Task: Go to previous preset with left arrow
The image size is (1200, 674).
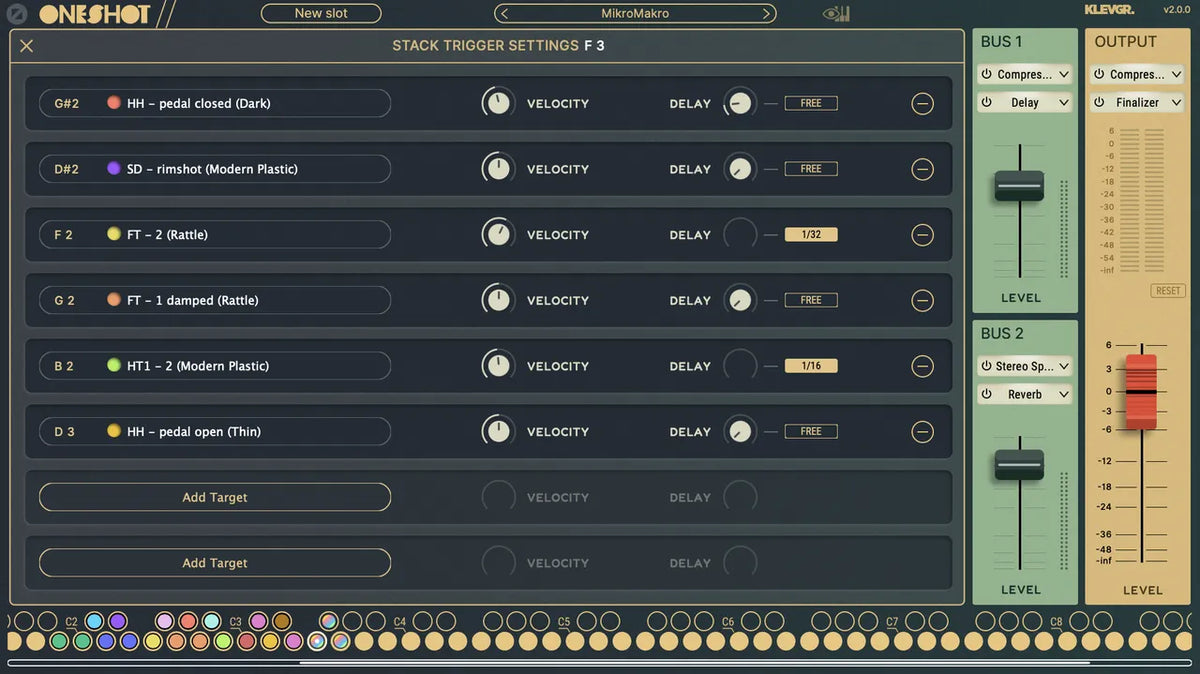Action: (505, 14)
